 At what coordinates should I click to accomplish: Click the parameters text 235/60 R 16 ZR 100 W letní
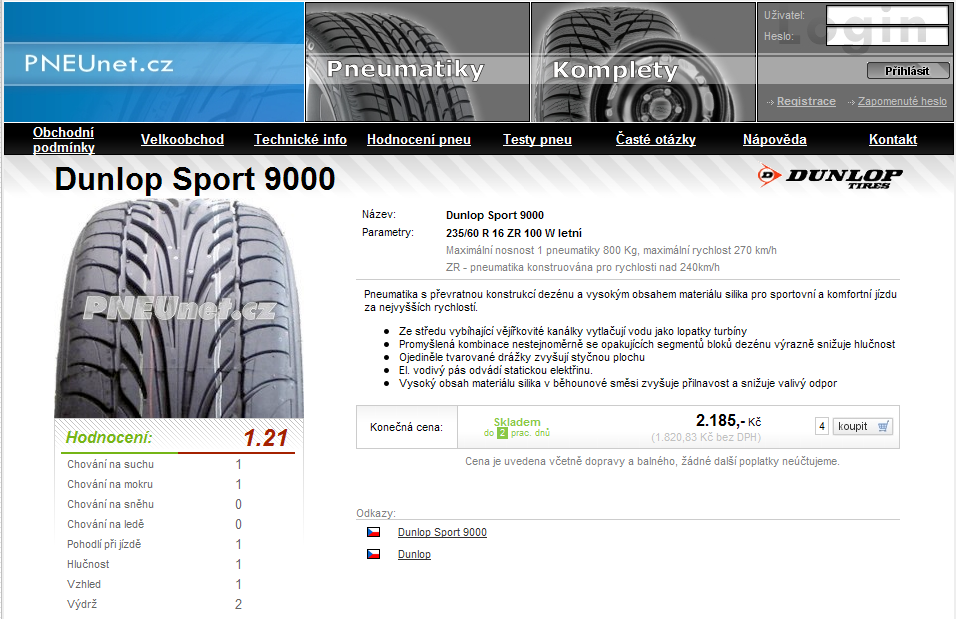point(514,233)
